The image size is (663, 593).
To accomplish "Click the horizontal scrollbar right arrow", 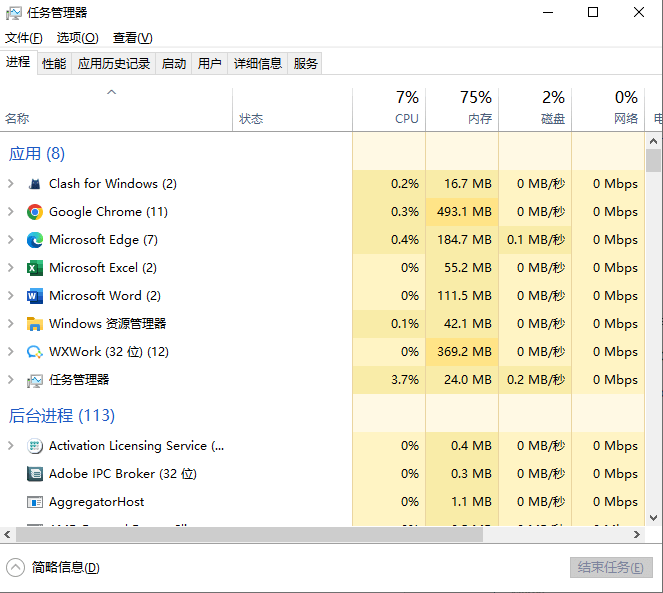I will pyautogui.click(x=637, y=535).
